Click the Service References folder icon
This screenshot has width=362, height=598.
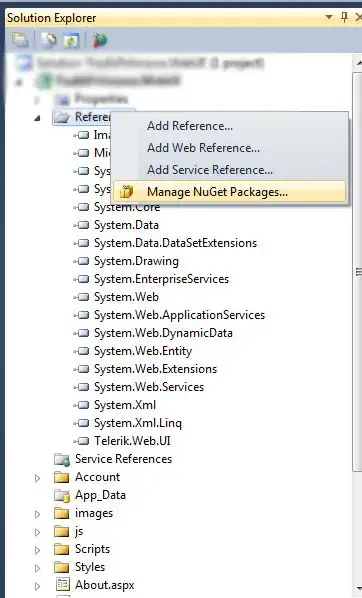click(61, 459)
